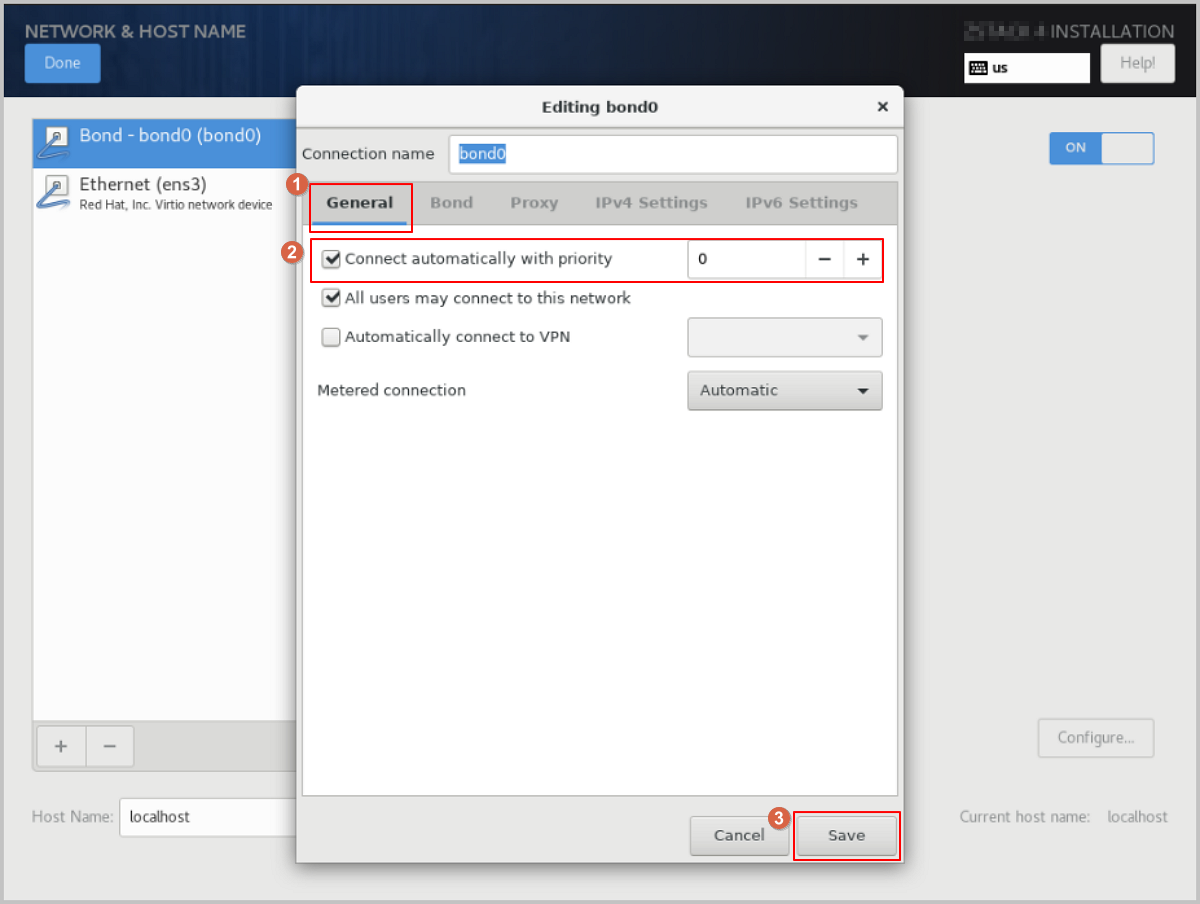Click the Done button
Screen dimensions: 1200x904
click(62, 63)
